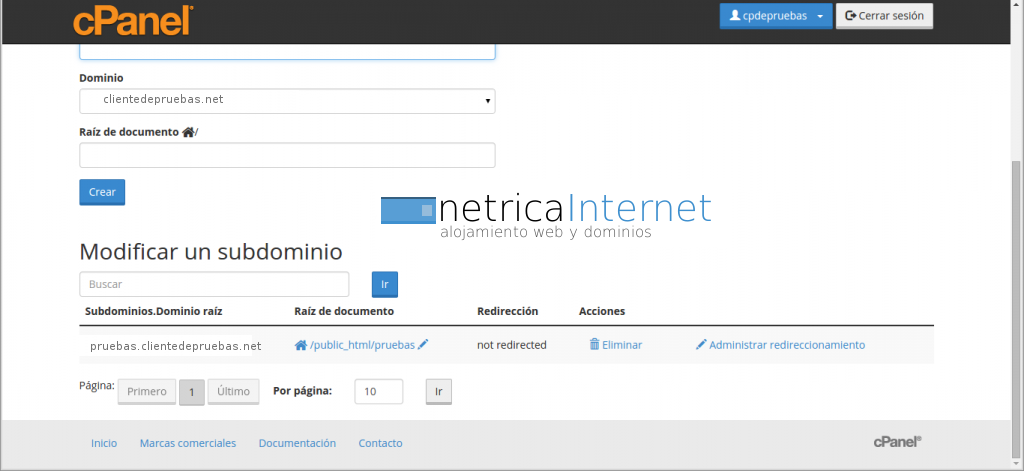
Task: Click Ir button next to search field
Action: [x=384, y=284]
